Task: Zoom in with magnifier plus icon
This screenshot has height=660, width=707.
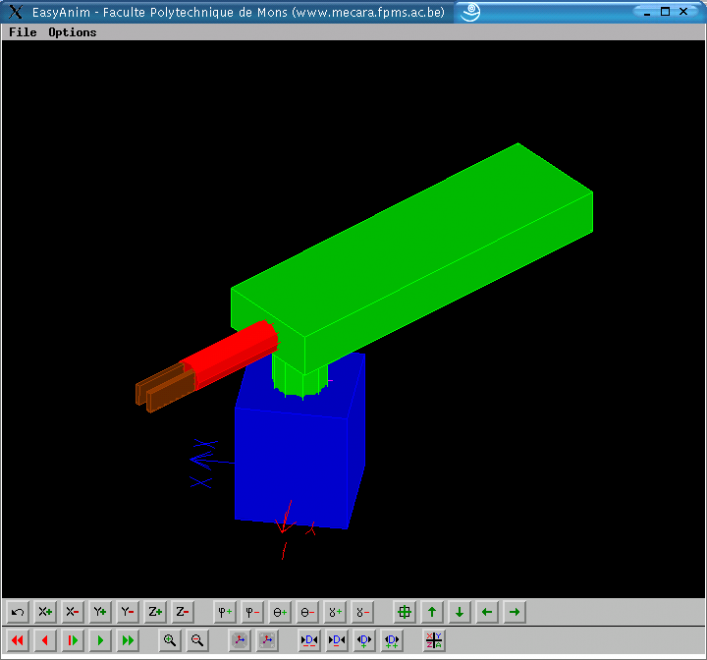Action: pyautogui.click(x=170, y=640)
